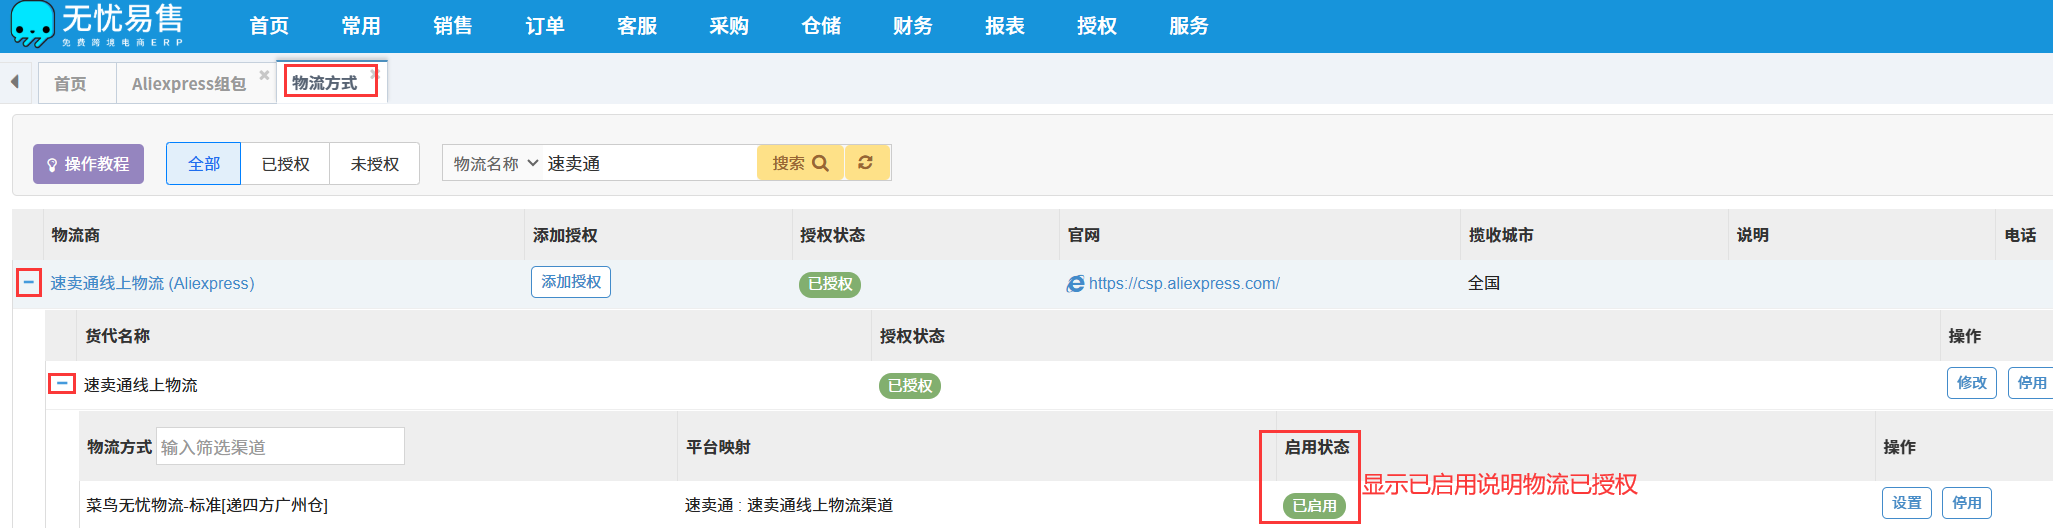
Task: Click the 平台映射 column header
Action: [718, 448]
